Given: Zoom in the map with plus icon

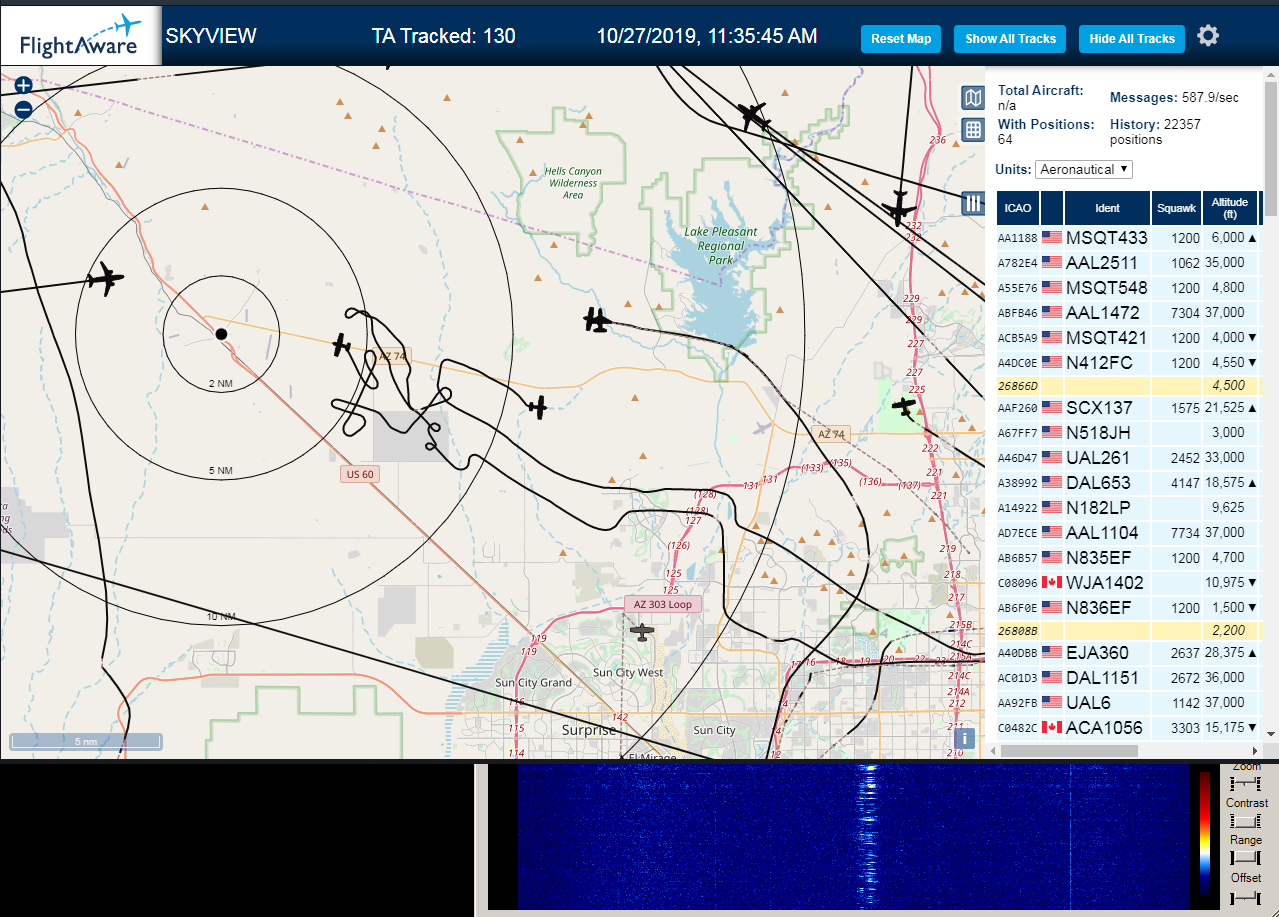Looking at the screenshot, I should coord(23,86).
